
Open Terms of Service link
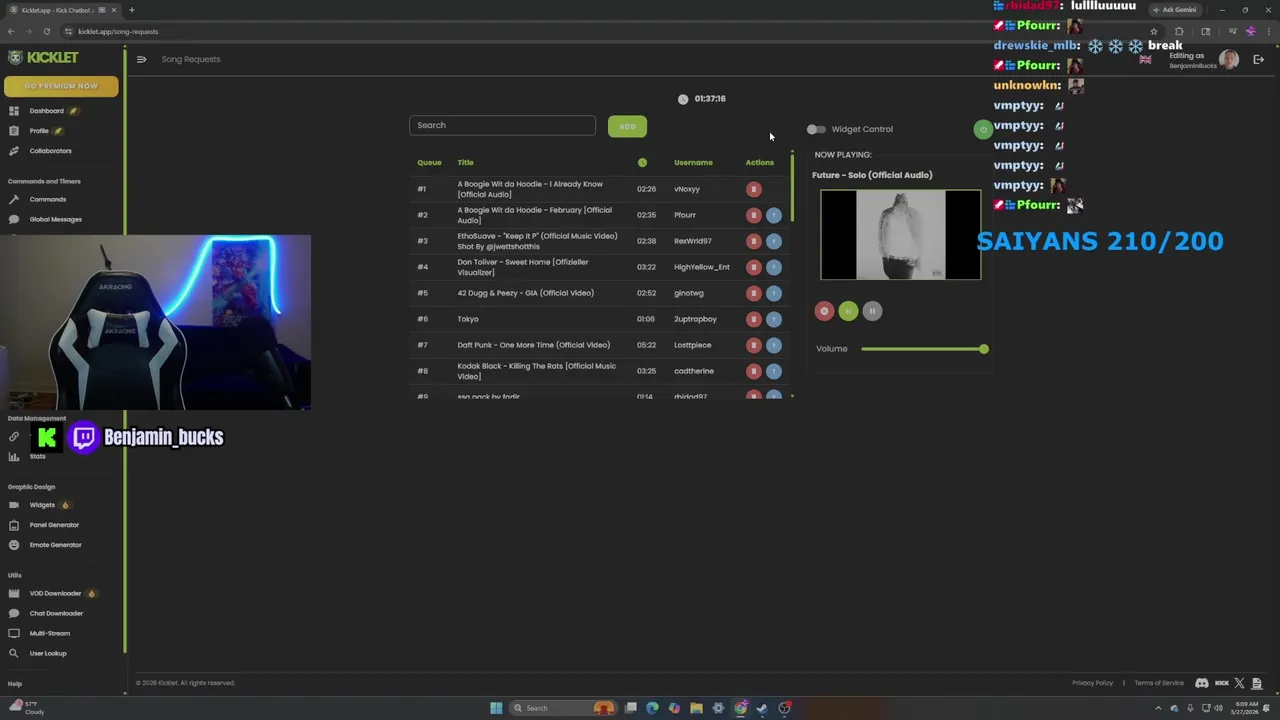pyautogui.click(x=1159, y=683)
